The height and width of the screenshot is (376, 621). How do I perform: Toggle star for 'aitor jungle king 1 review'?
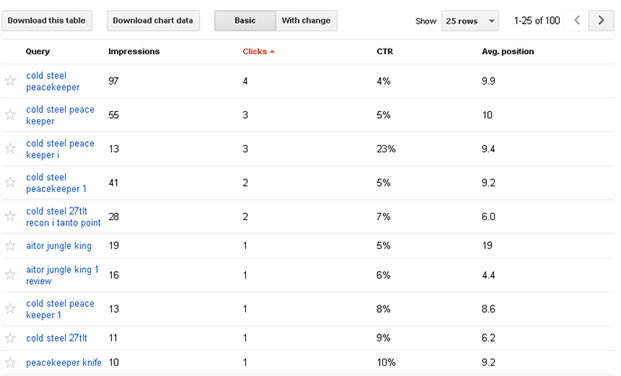pos(10,275)
